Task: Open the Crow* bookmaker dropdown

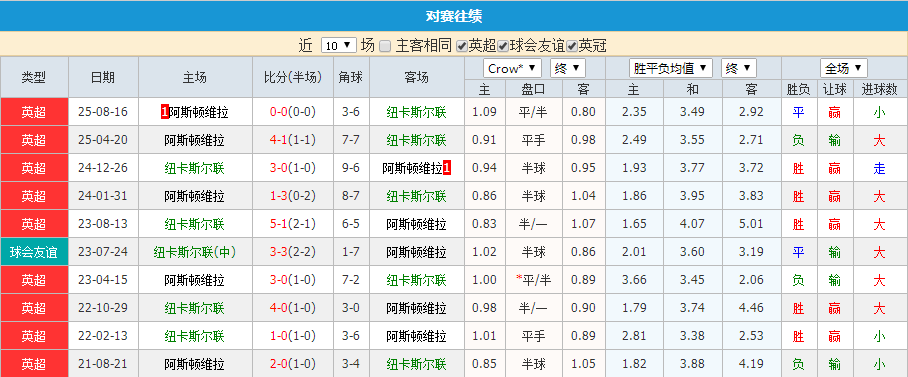Action: click(512, 68)
